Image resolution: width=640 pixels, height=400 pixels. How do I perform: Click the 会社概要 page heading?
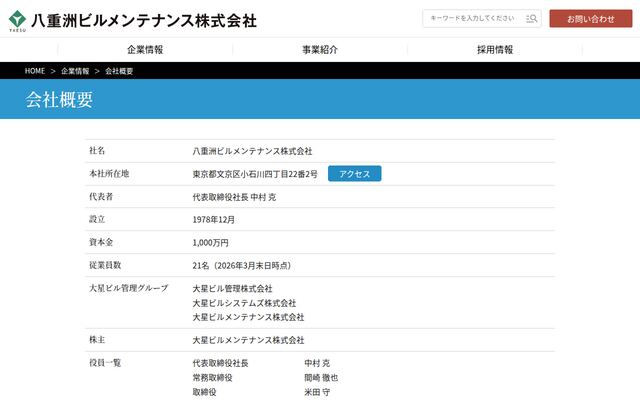59,100
